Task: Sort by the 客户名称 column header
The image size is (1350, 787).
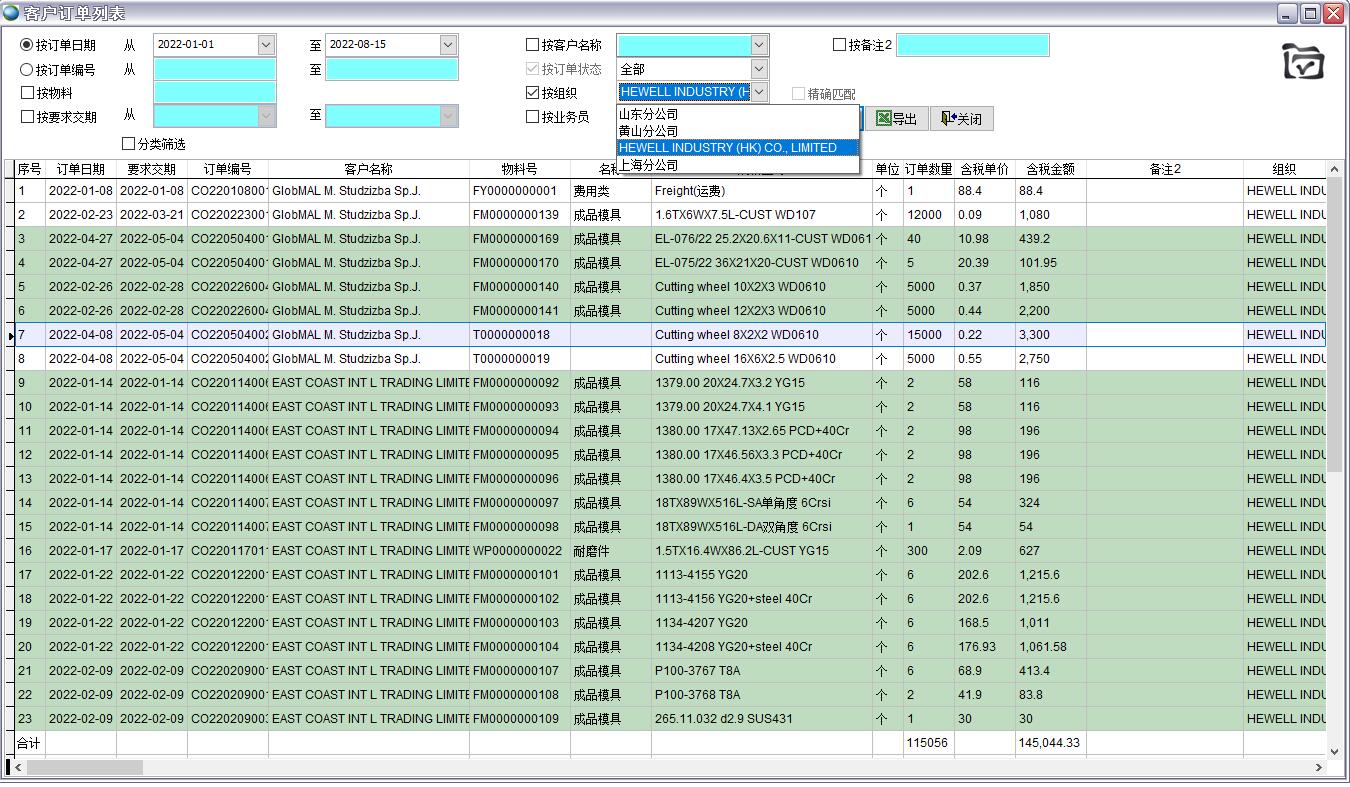Action: [x=368, y=169]
